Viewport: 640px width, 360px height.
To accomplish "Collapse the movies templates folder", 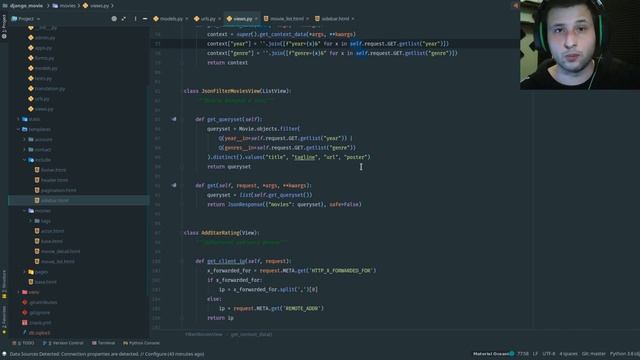I will (24, 211).
